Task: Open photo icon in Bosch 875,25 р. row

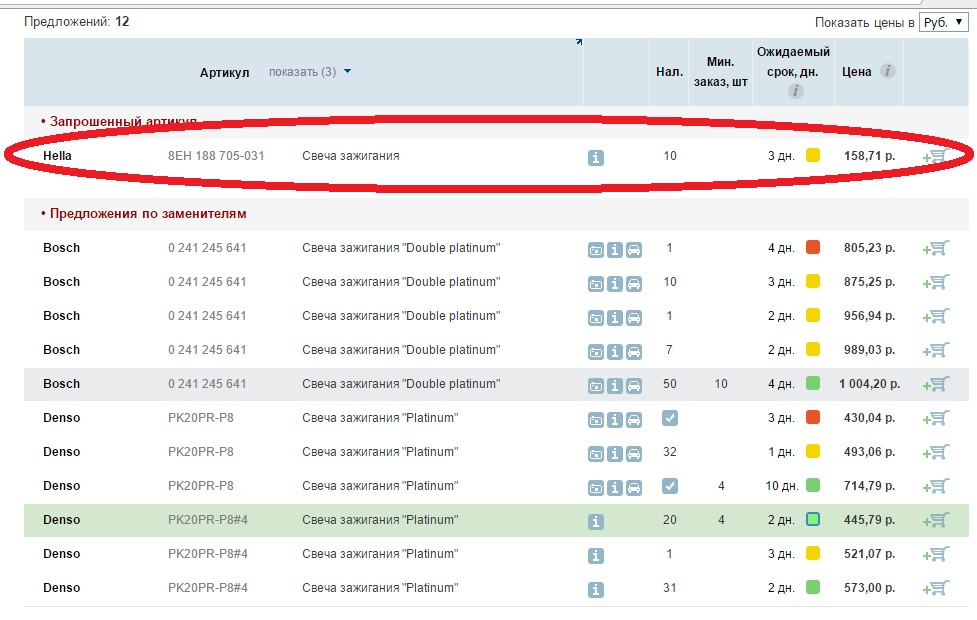Action: pyautogui.click(x=596, y=283)
